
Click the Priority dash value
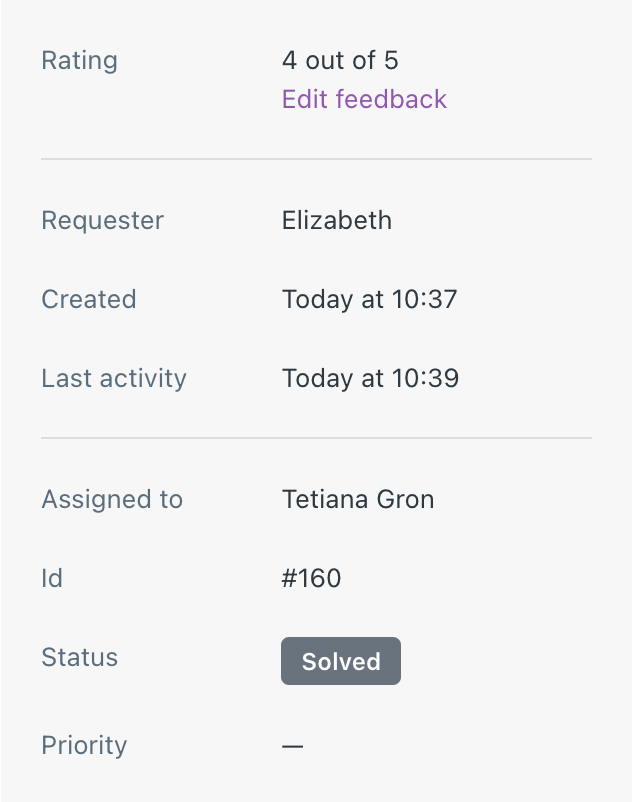[292, 746]
